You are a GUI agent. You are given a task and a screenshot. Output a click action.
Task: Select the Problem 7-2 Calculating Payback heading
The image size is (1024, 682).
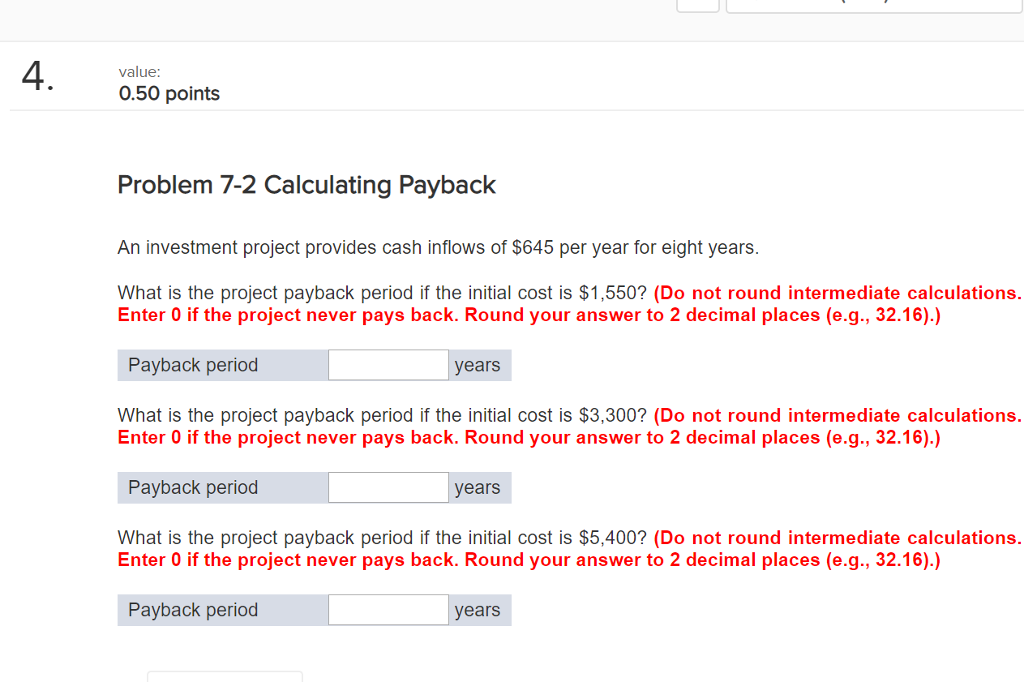[x=306, y=185]
